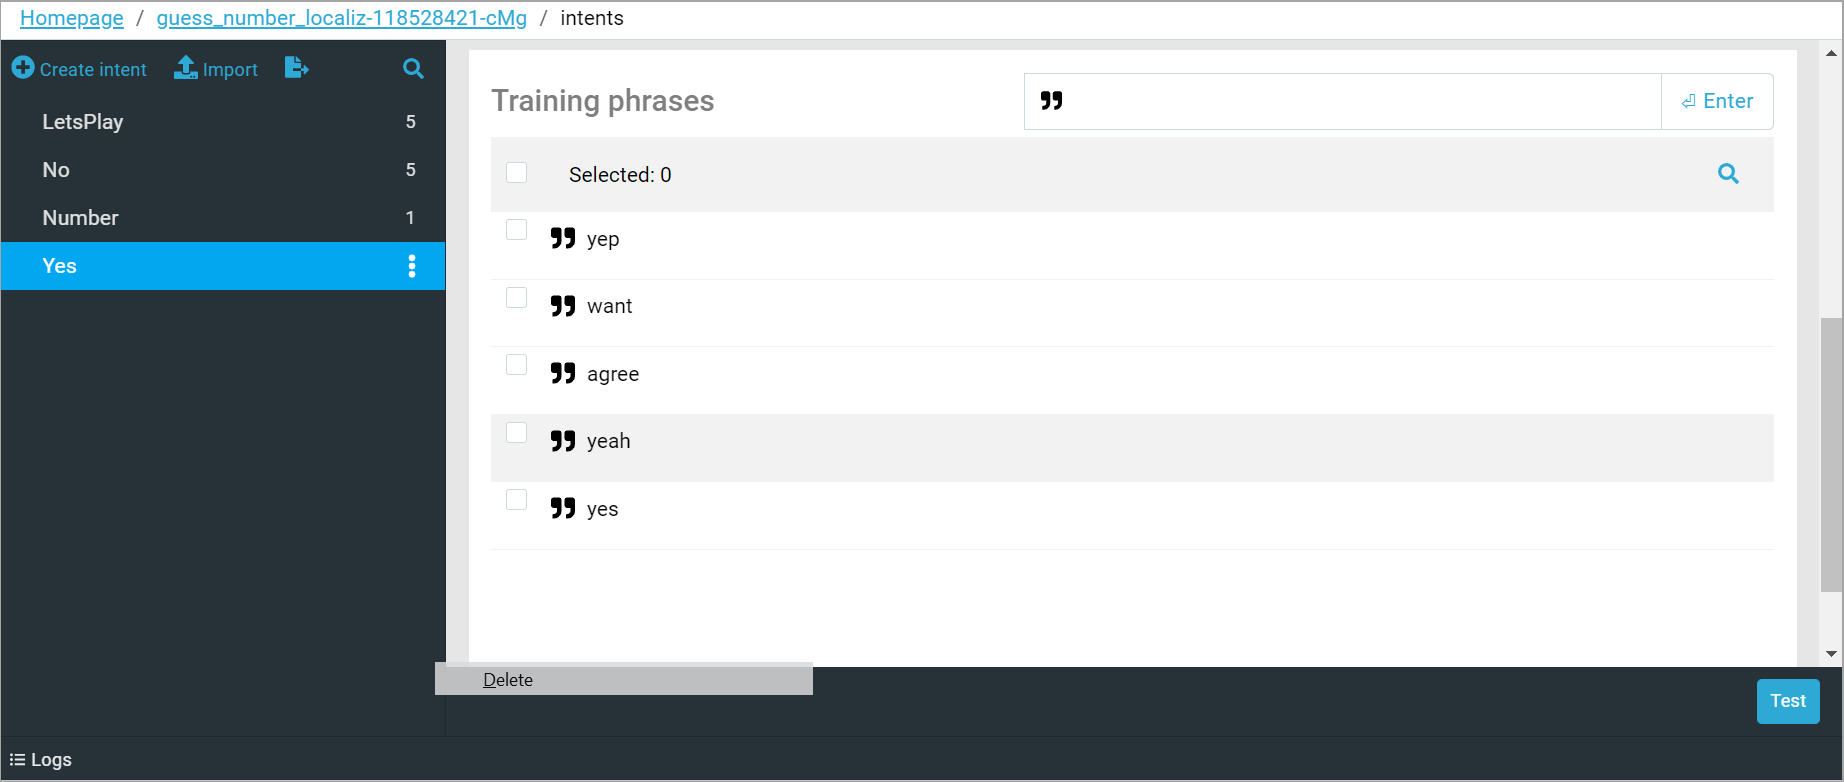Select the LetsPlay intent
This screenshot has height=782, width=1844.
[x=83, y=122]
